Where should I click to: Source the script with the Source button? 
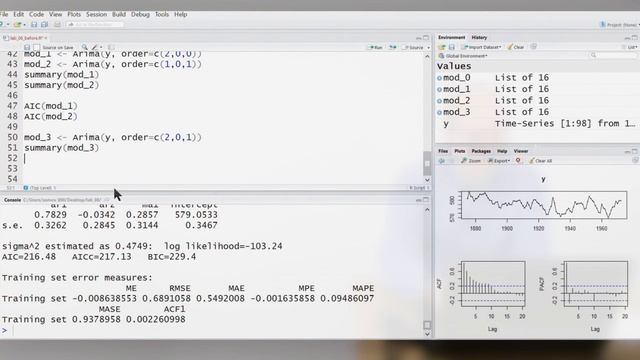[x=413, y=47]
